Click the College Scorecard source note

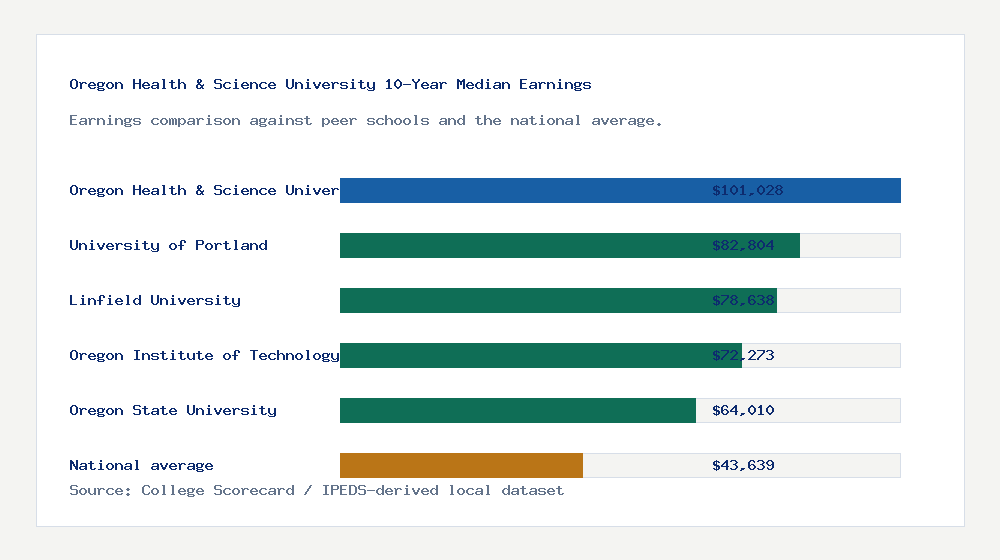[x=316, y=490]
